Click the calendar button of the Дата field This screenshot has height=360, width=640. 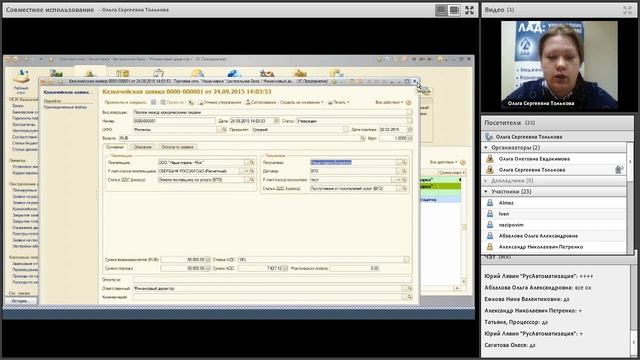point(277,121)
